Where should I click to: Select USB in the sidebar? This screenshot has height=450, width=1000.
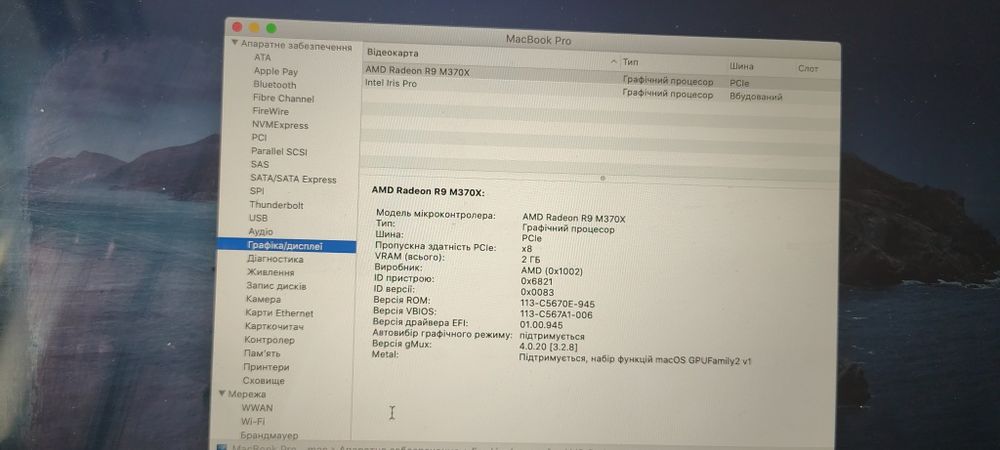[258, 218]
